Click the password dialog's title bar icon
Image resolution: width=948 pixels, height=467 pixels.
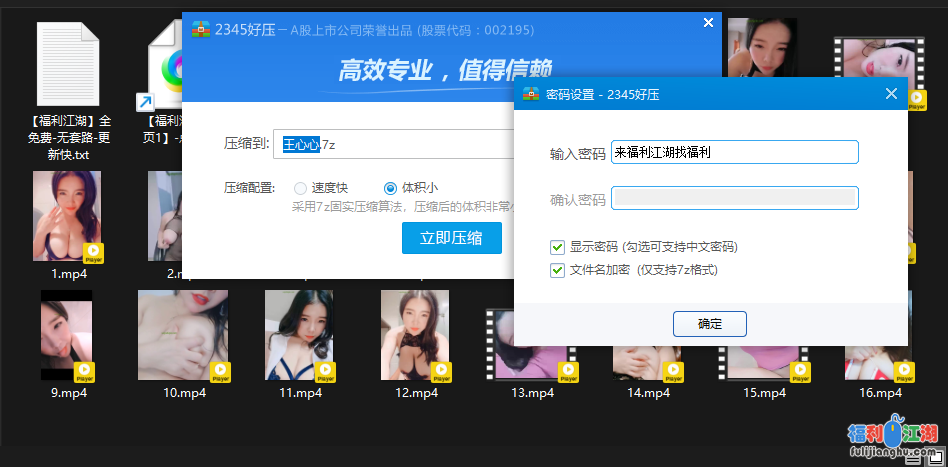click(x=531, y=95)
